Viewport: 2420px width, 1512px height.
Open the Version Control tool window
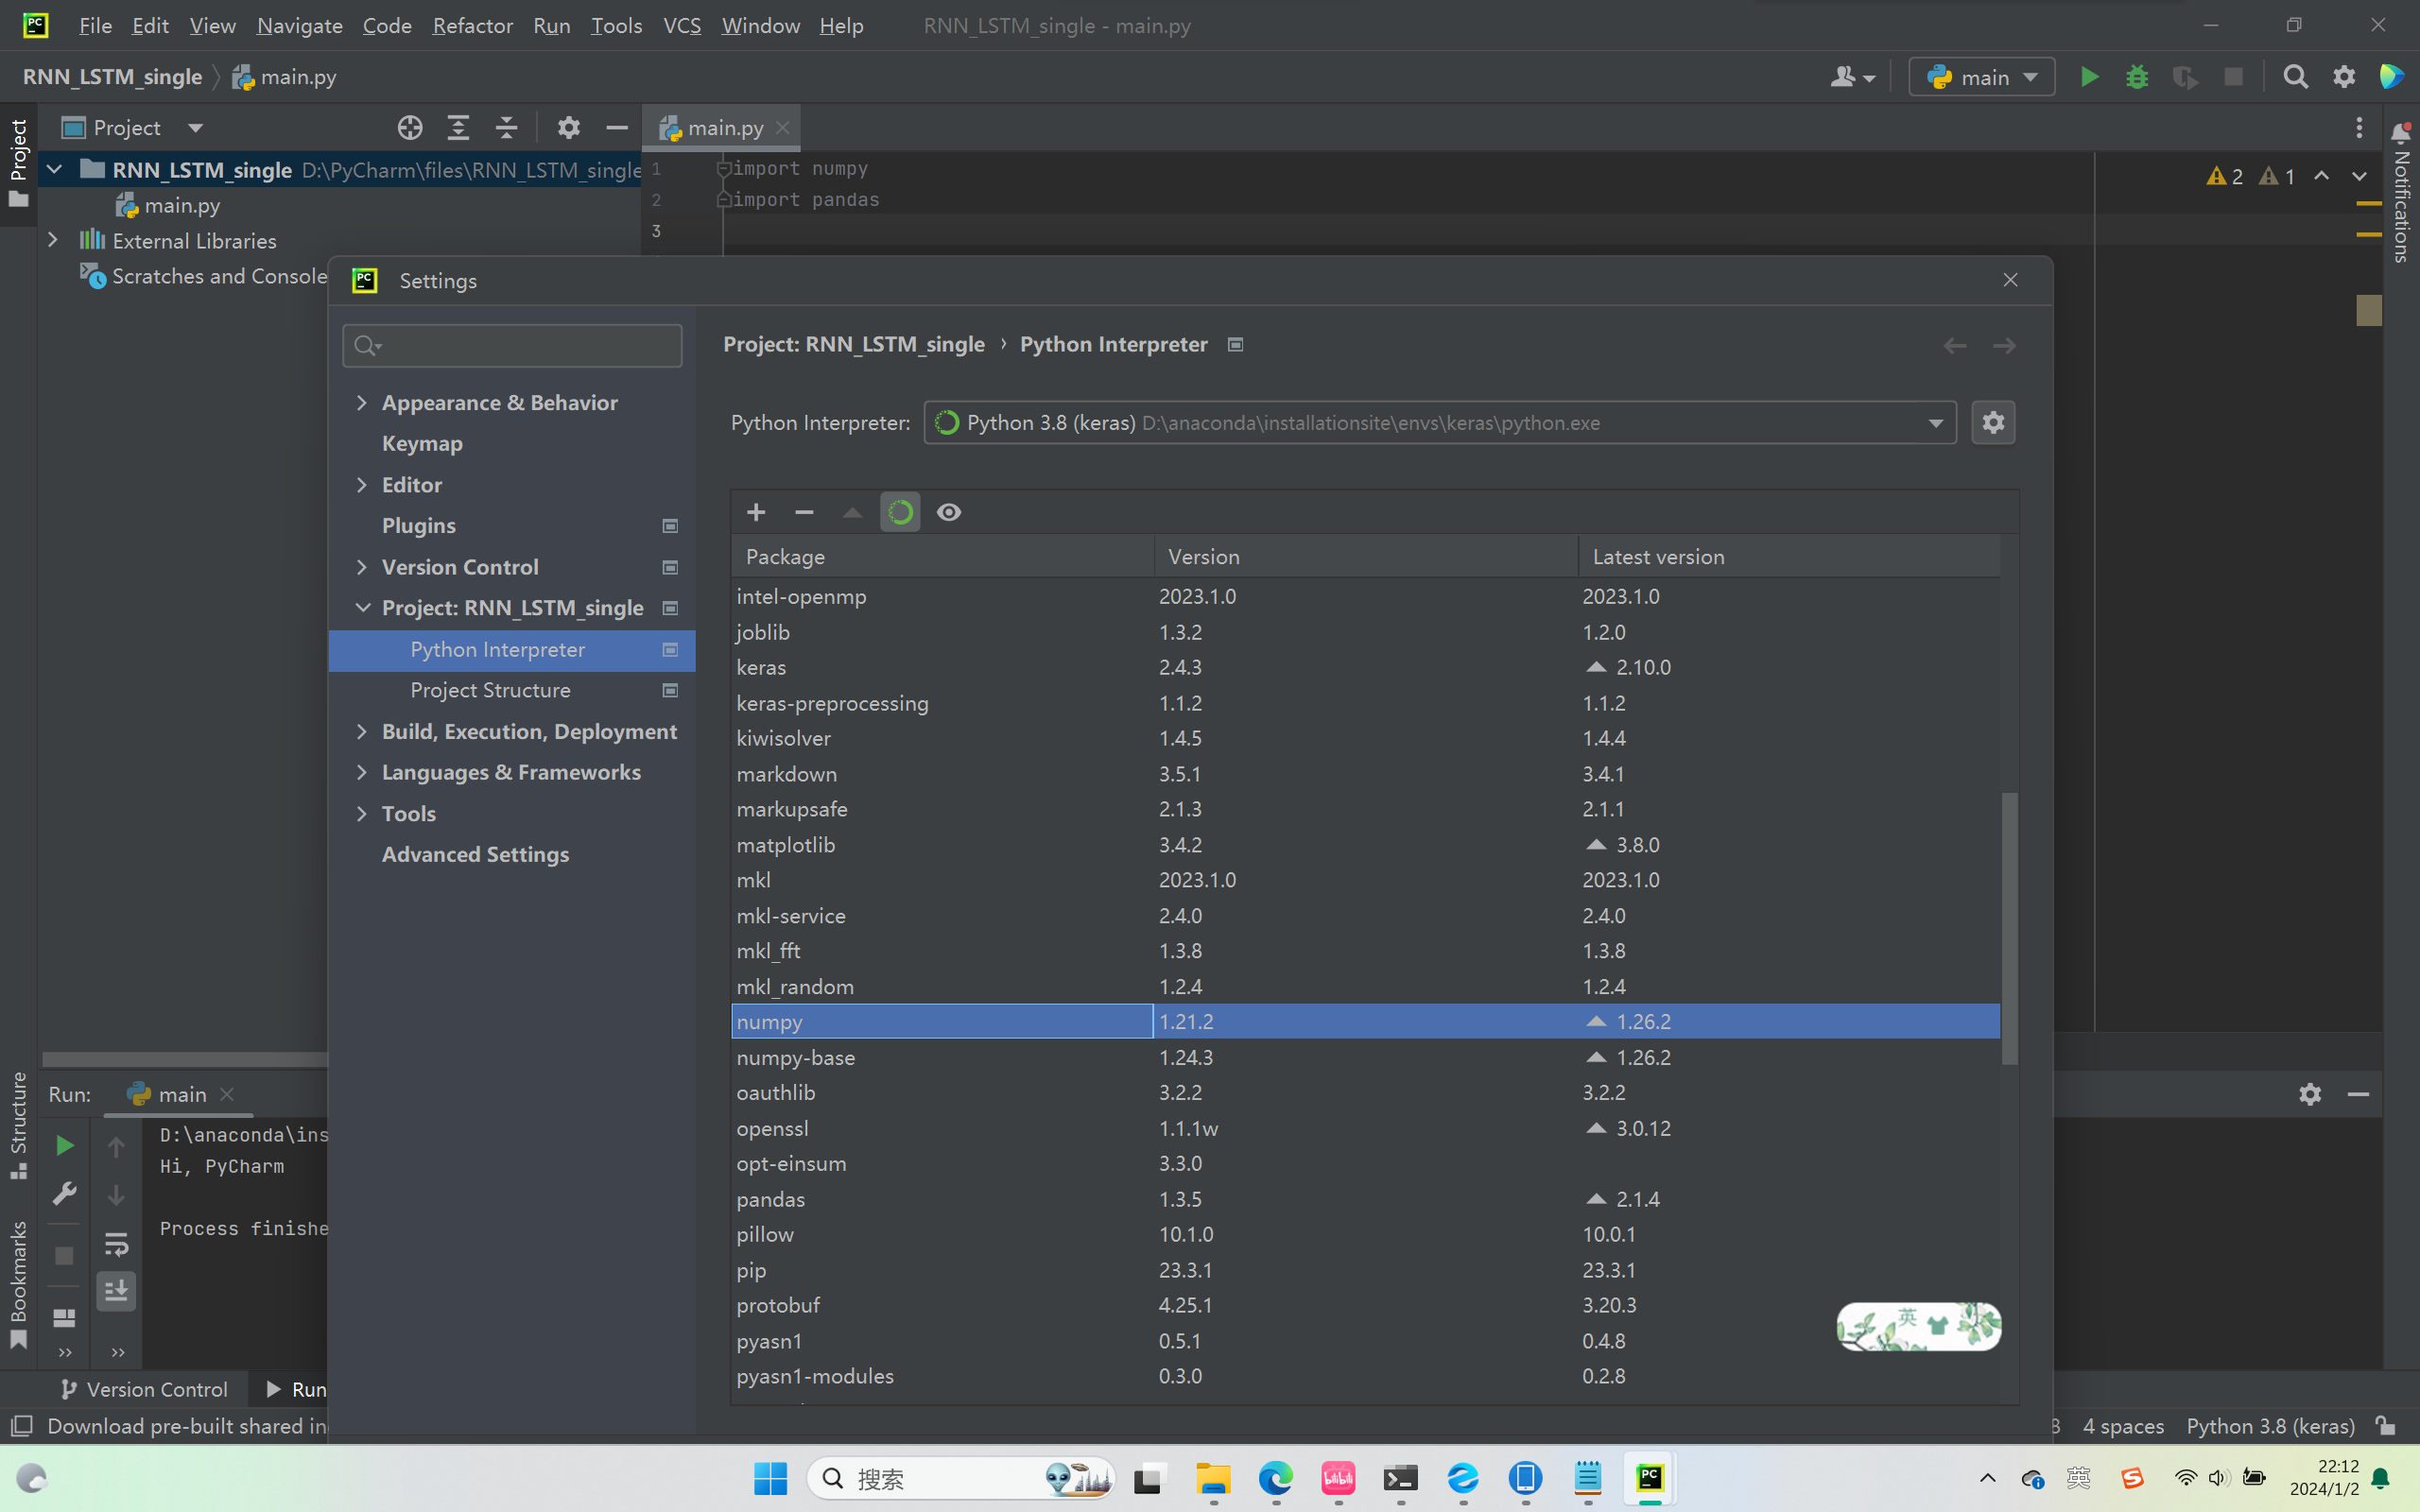tap(144, 1389)
